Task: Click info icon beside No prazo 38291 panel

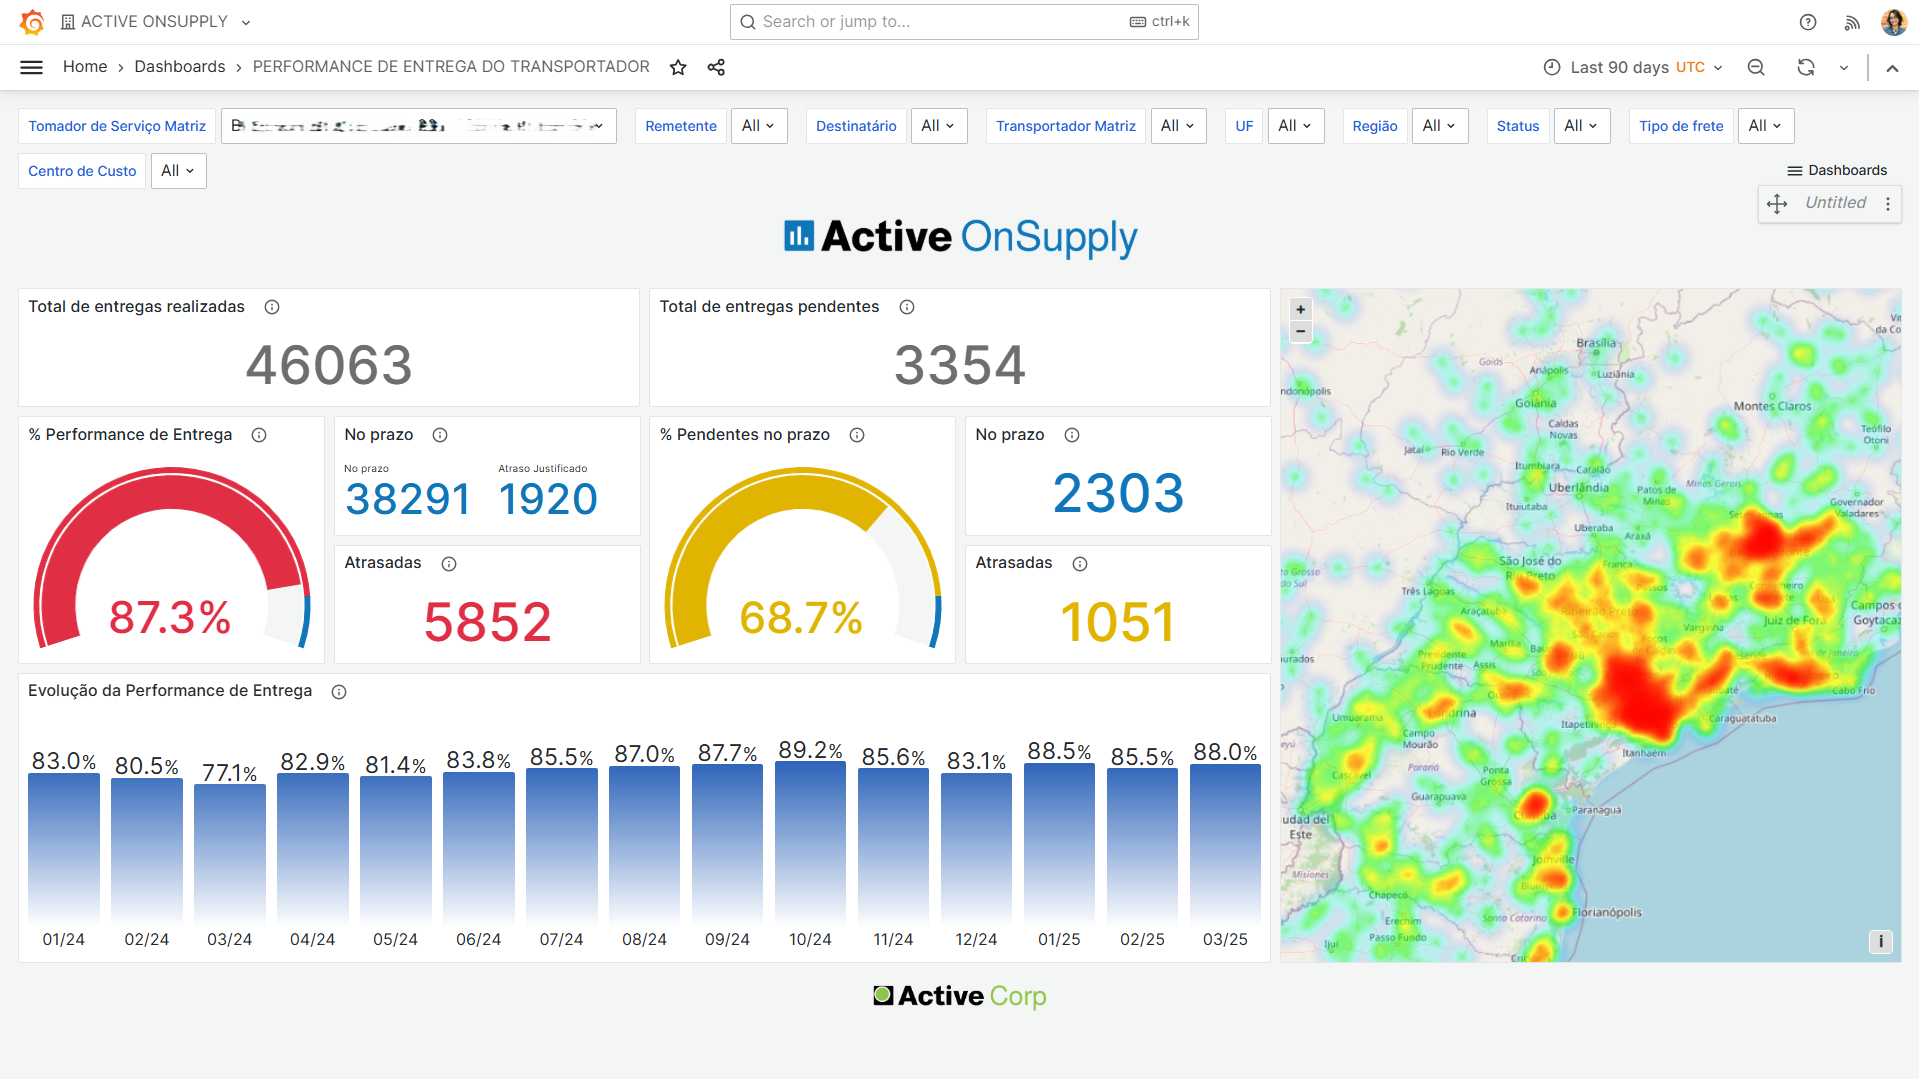Action: coord(440,435)
